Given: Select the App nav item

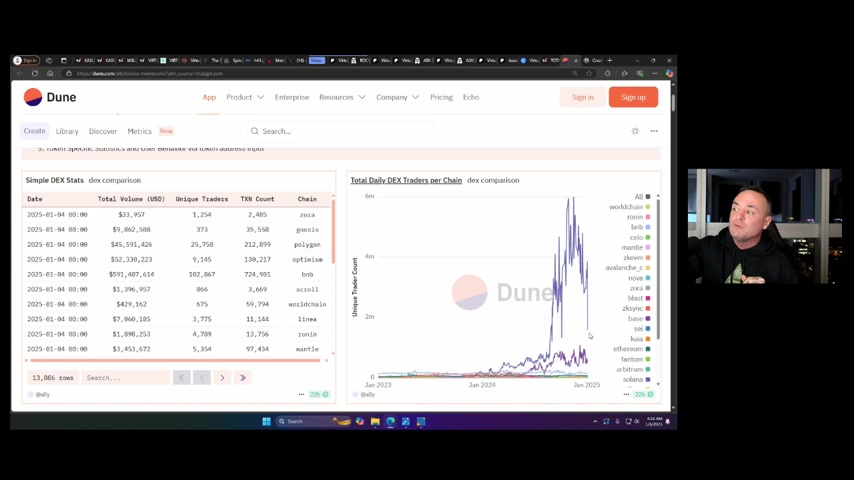Looking at the screenshot, I should pos(209,97).
